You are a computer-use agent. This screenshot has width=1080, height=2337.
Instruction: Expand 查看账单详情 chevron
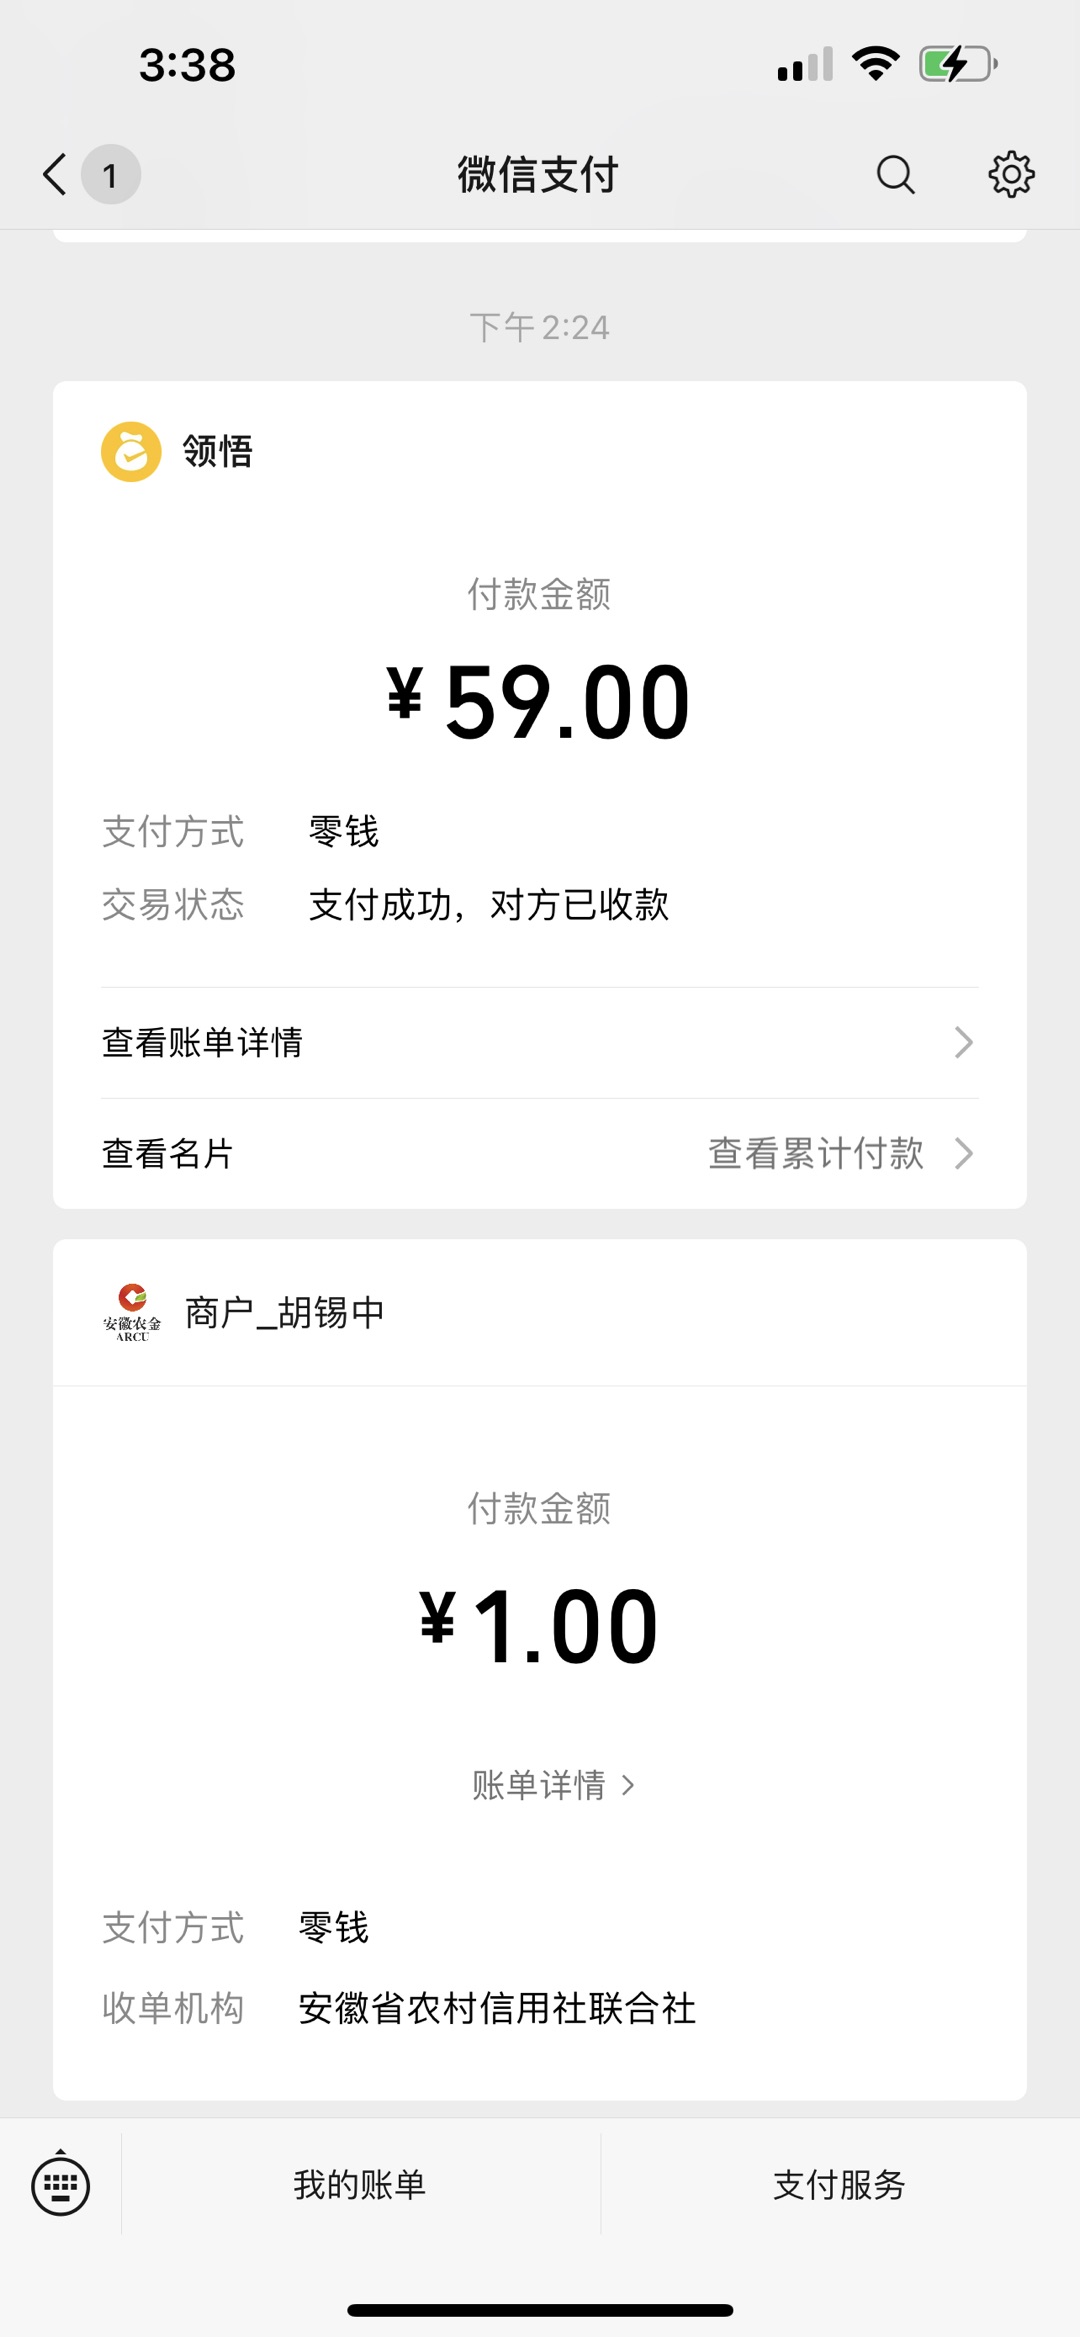tap(963, 1042)
